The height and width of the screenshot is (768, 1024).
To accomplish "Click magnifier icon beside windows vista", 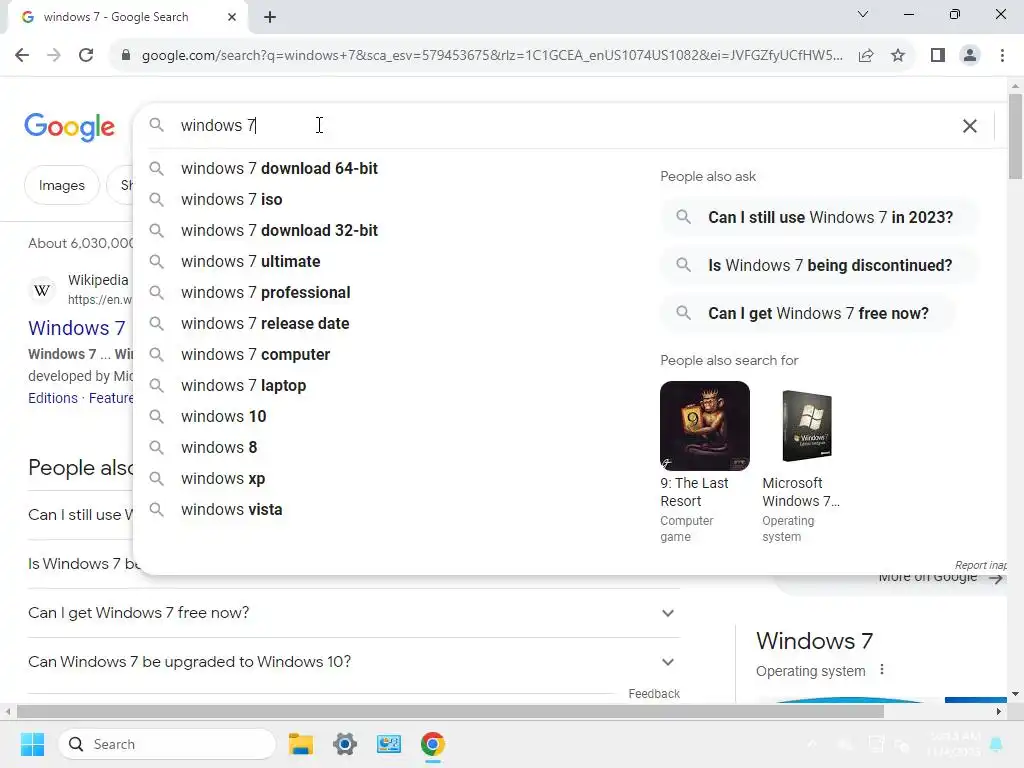I will pos(156,509).
